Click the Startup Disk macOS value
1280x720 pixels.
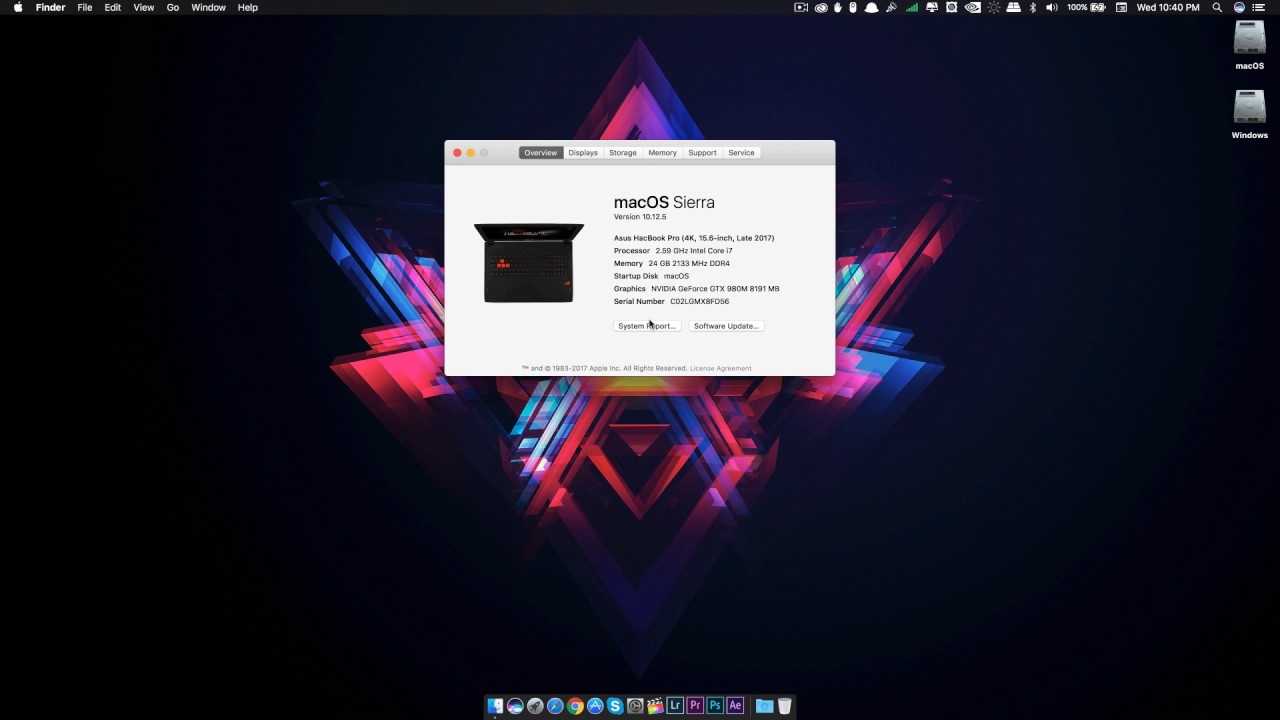coord(677,276)
